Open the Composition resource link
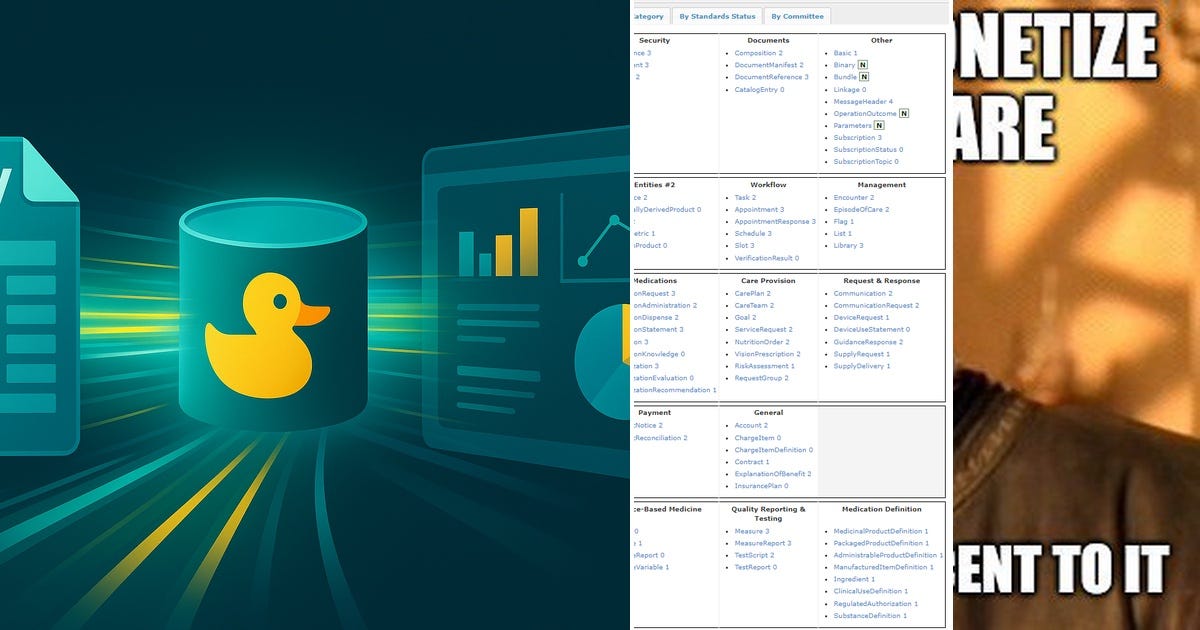The height and width of the screenshot is (630, 1200). pyautogui.click(x=755, y=53)
